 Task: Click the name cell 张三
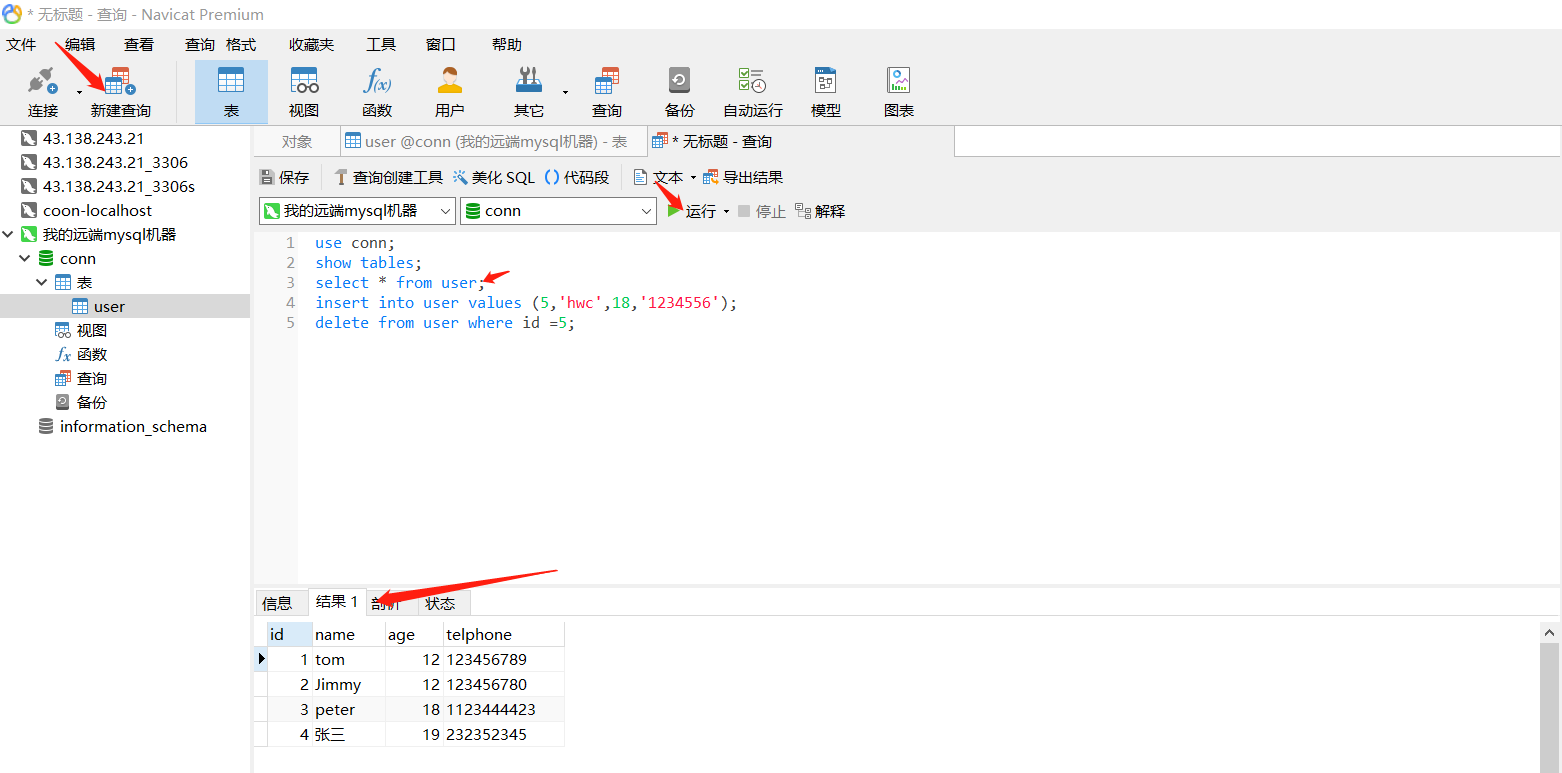click(349, 734)
